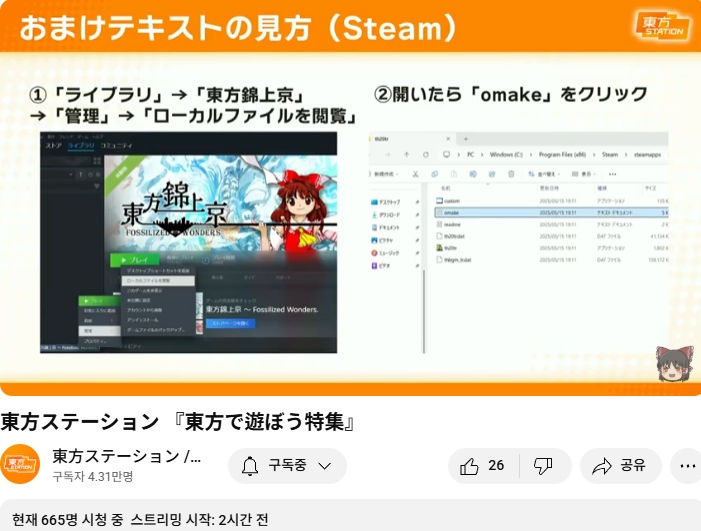
Task: Click title 東方ステーション『東方で遊ぼう特集』
Action: coord(177,422)
